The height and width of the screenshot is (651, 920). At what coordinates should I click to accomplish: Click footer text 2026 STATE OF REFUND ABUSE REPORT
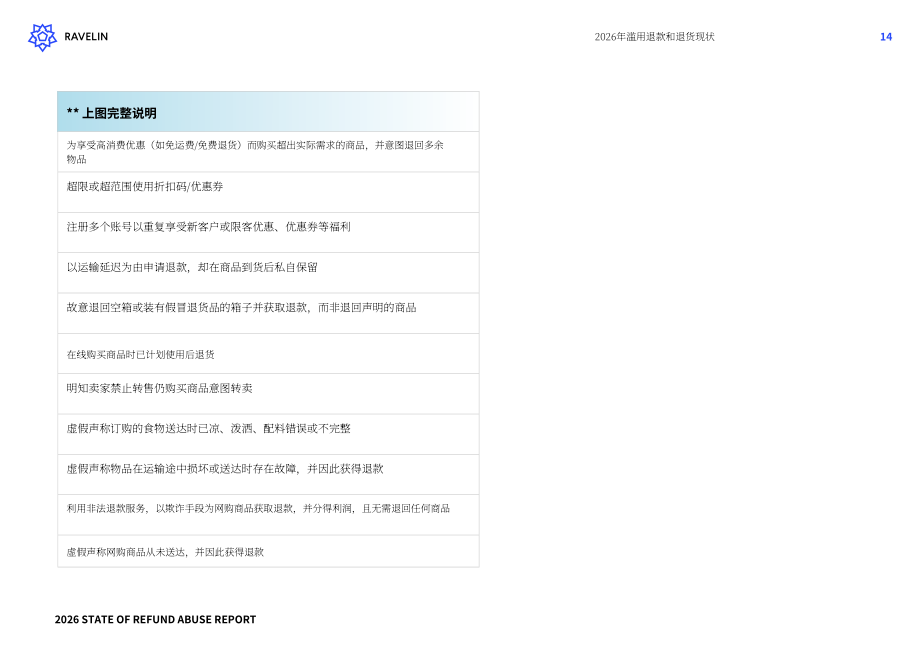[x=155, y=619]
